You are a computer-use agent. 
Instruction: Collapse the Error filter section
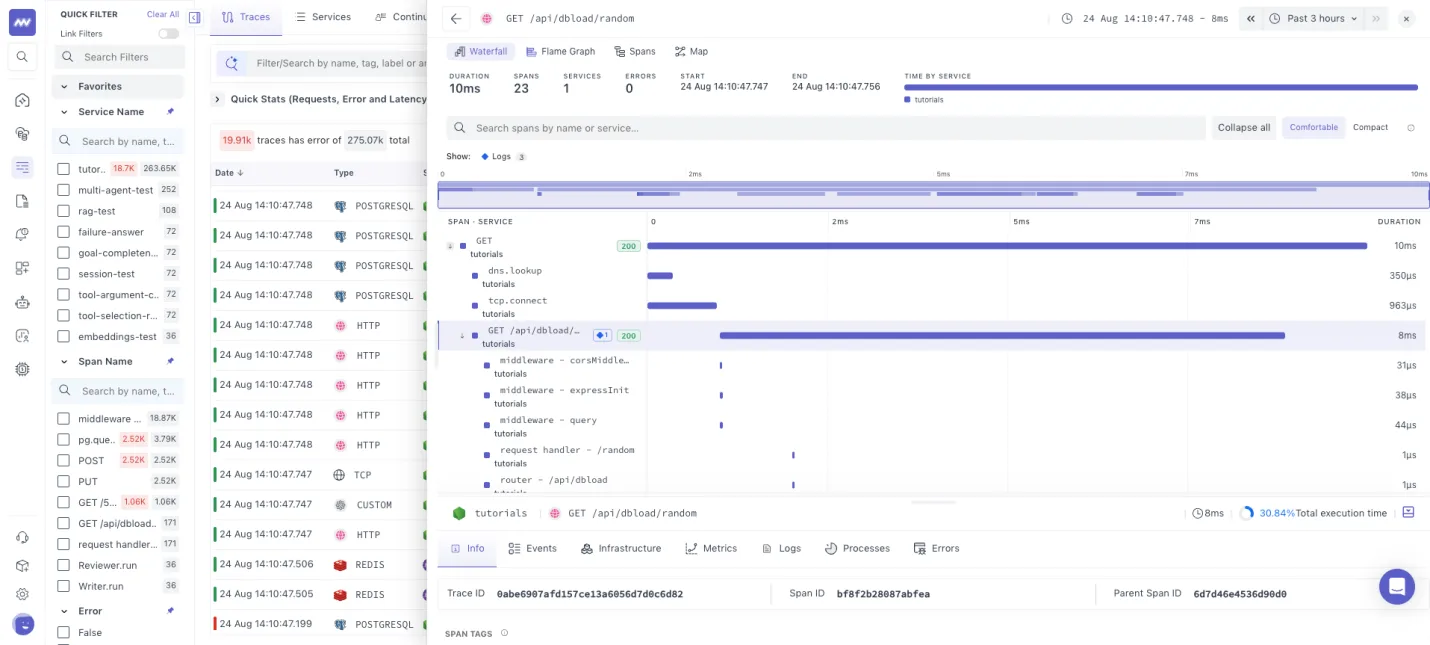65,611
